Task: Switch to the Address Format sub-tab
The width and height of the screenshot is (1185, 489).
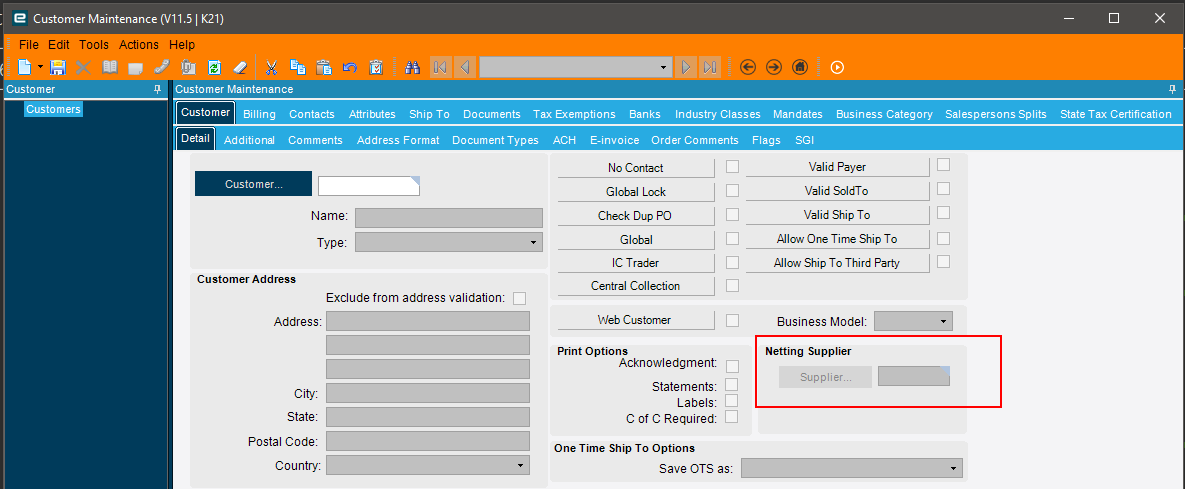Action: pyautogui.click(x=398, y=140)
